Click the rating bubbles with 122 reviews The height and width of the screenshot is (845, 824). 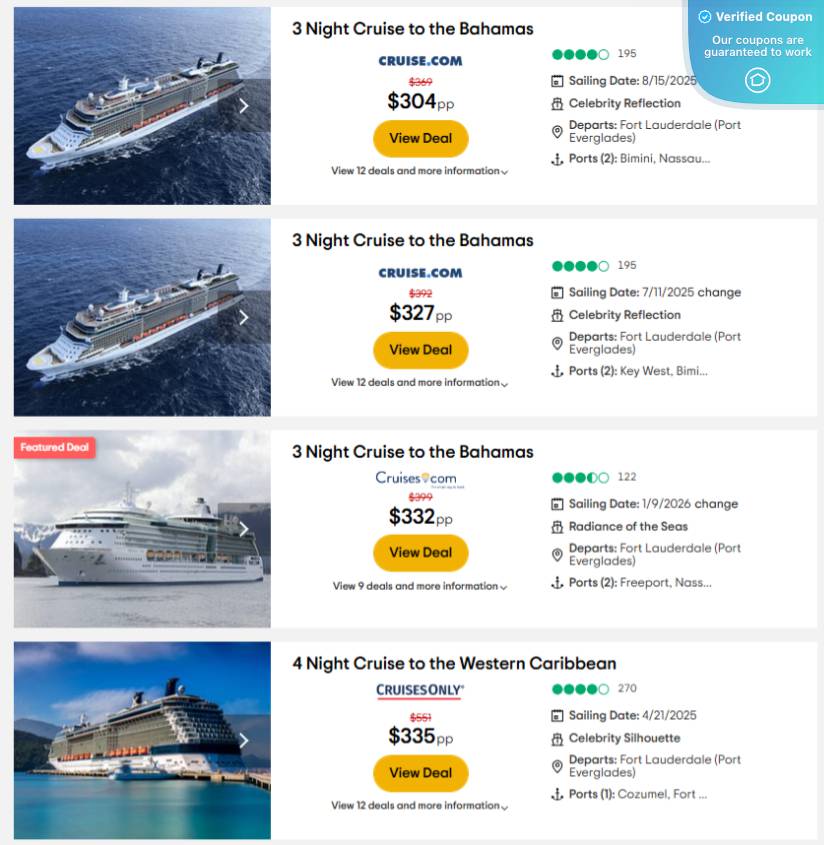pyautogui.click(x=580, y=477)
